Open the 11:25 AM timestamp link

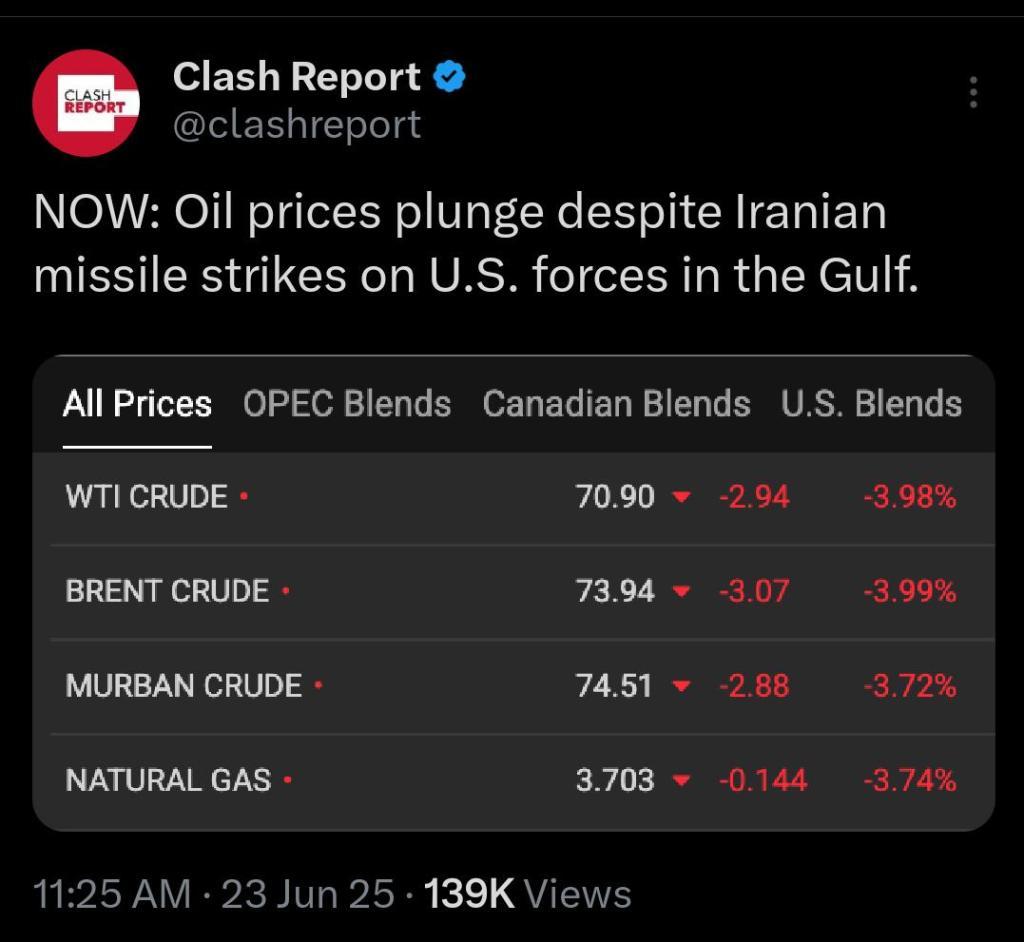click(112, 894)
